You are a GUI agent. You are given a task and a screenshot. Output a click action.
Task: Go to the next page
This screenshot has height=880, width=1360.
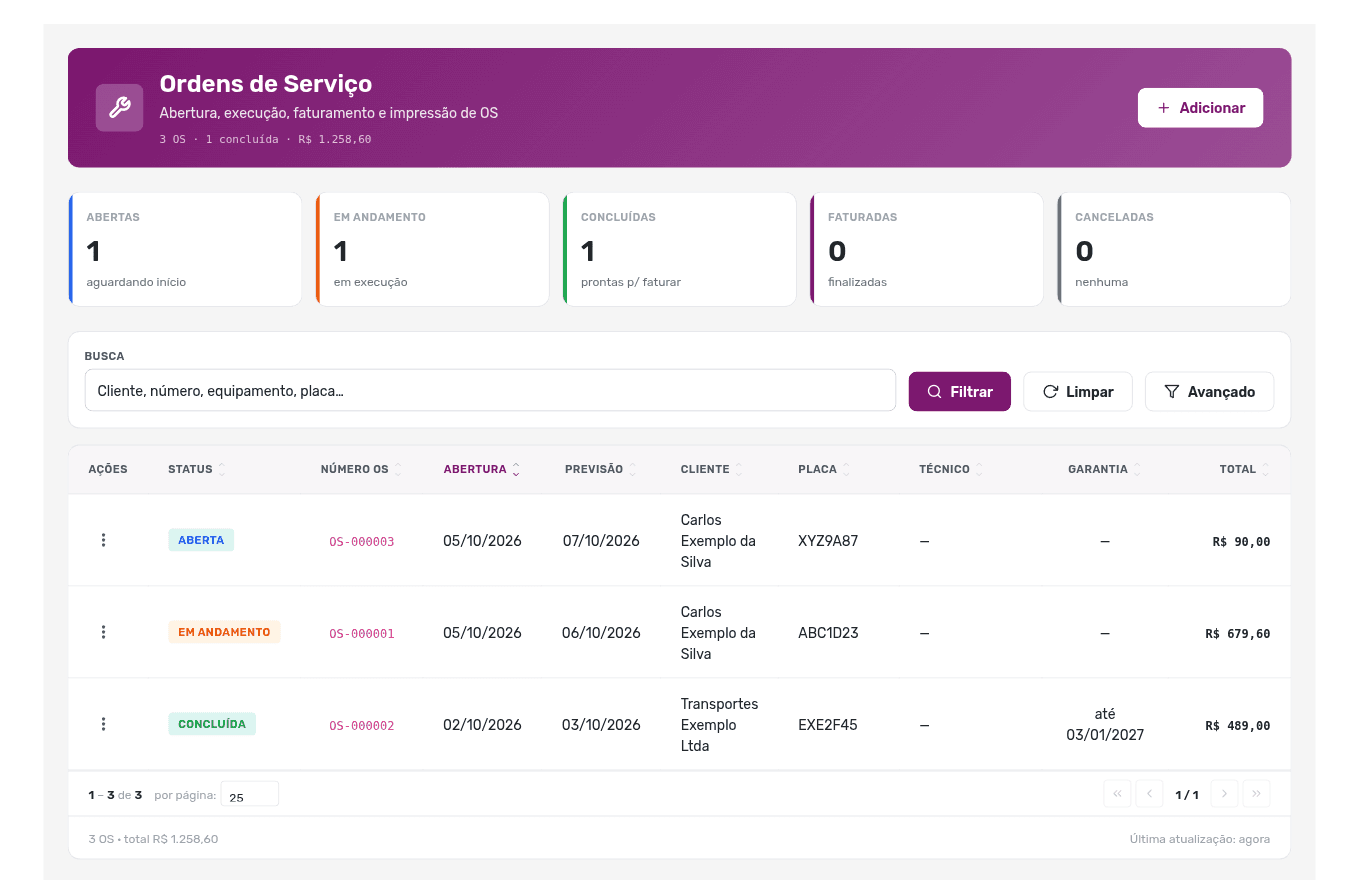point(1224,794)
